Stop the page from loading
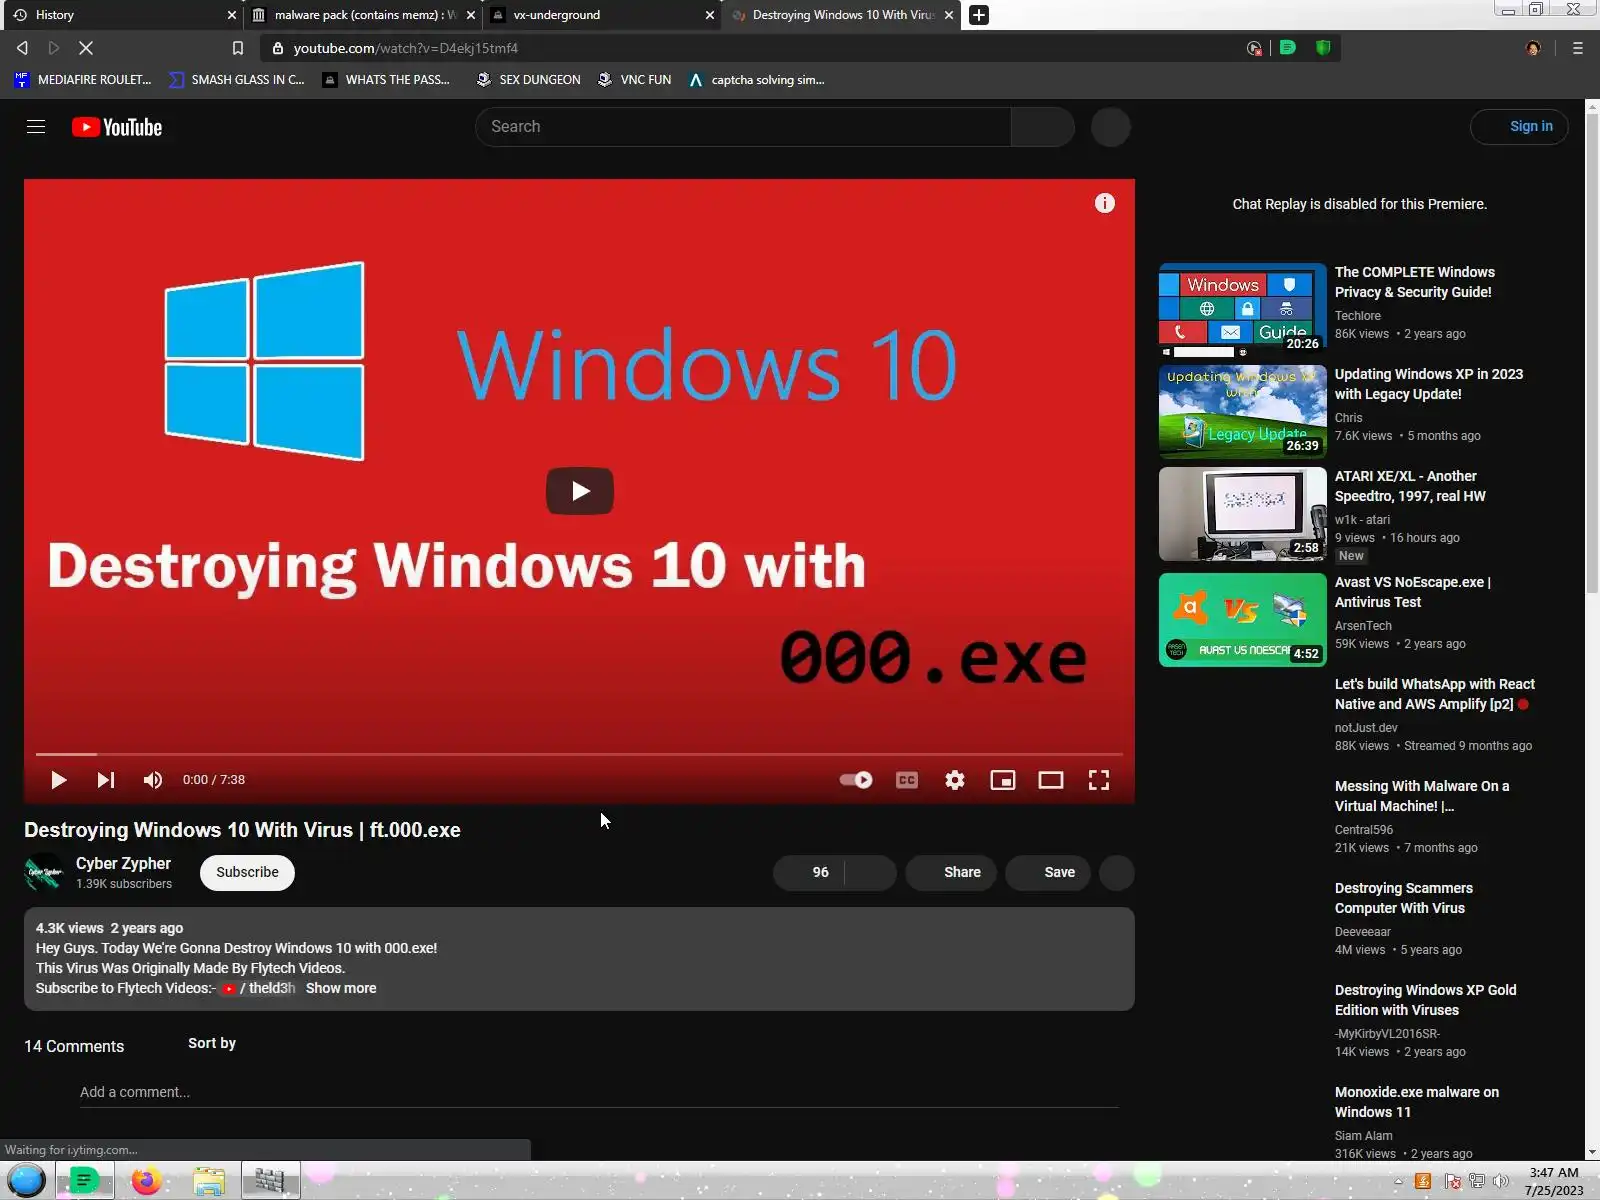1600x1200 pixels. [x=86, y=48]
